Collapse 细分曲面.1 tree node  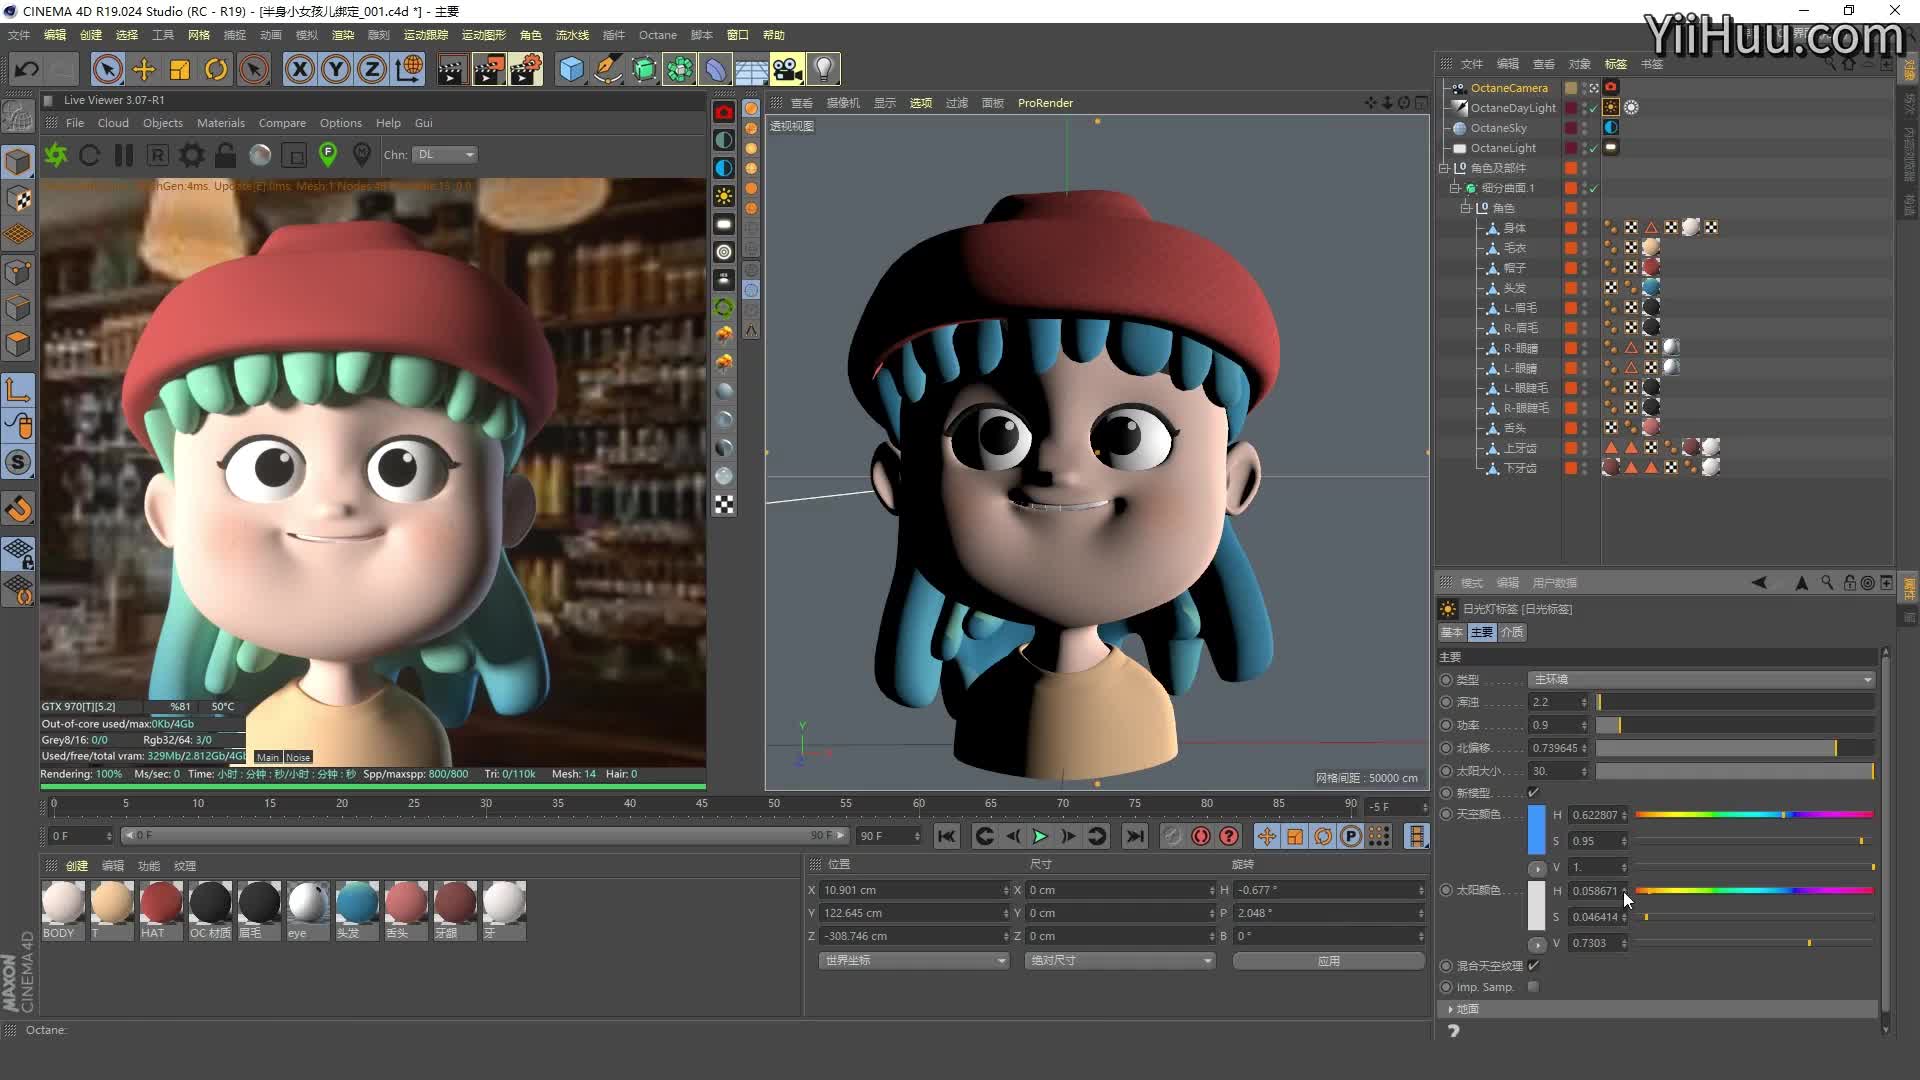tap(1455, 188)
